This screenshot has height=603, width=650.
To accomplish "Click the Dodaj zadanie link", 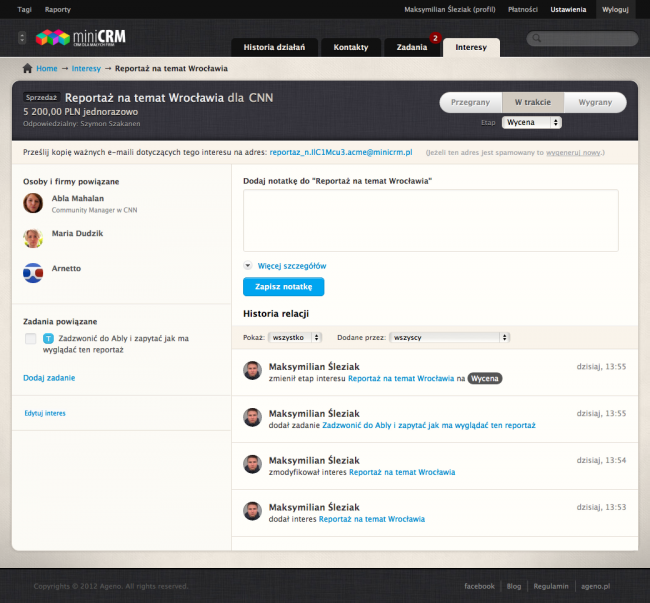I will click(x=49, y=378).
